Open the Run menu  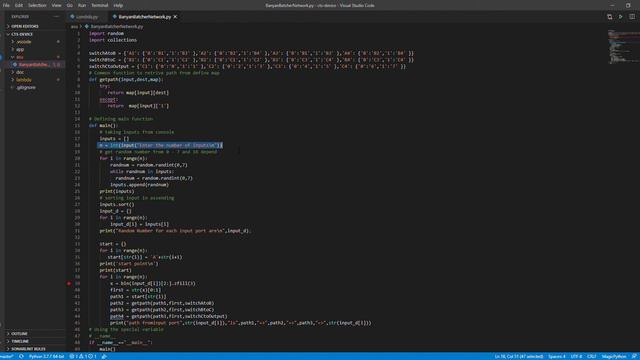point(82,5)
